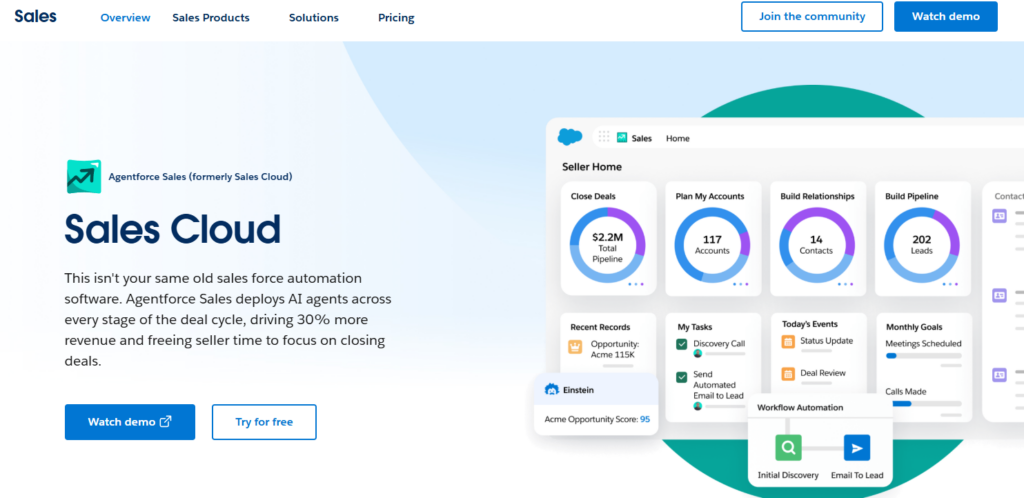Click the Workflow Automation heading

coord(800,407)
